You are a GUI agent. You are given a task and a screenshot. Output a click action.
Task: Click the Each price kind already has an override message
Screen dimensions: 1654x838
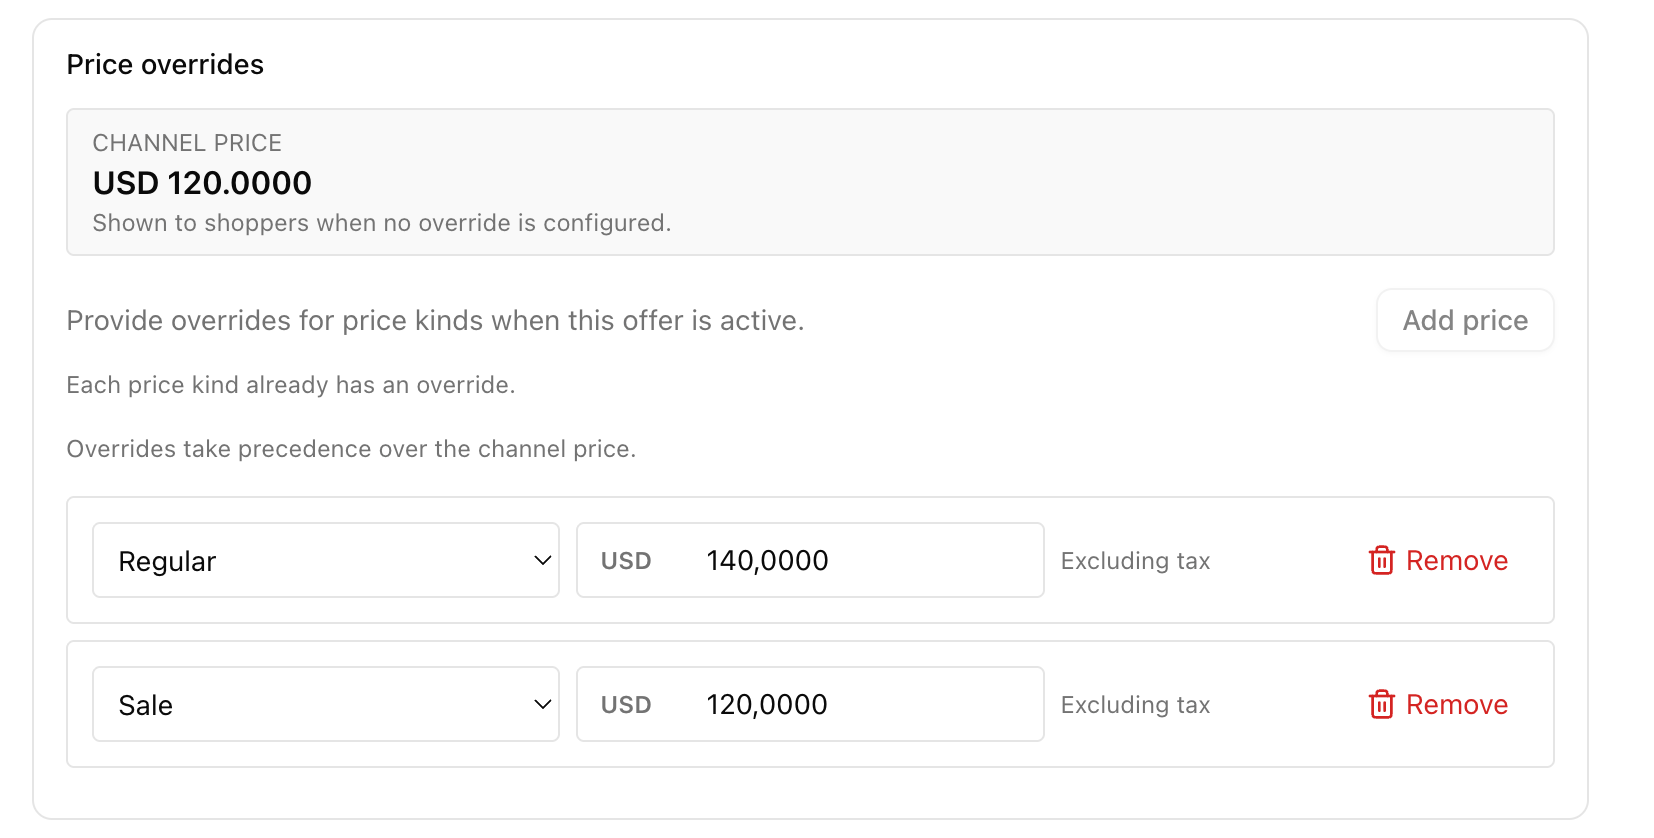tap(291, 384)
